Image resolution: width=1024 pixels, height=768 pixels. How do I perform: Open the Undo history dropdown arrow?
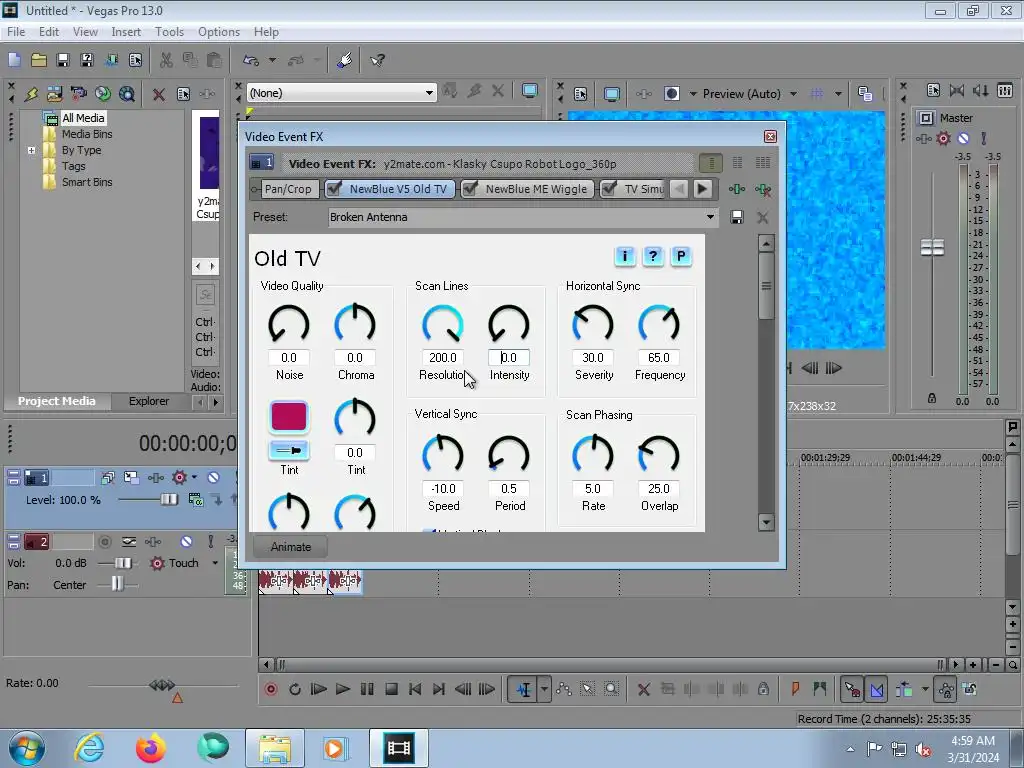(272, 60)
